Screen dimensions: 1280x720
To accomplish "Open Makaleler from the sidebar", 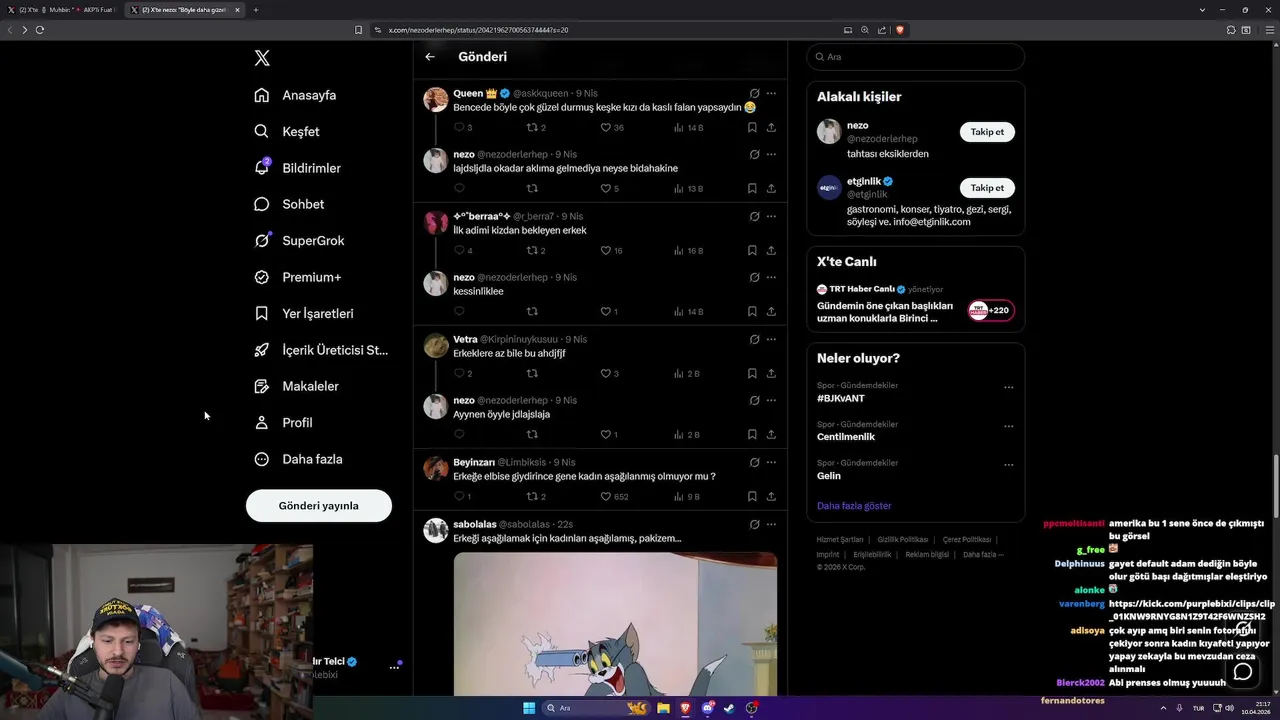I will click(x=296, y=386).
